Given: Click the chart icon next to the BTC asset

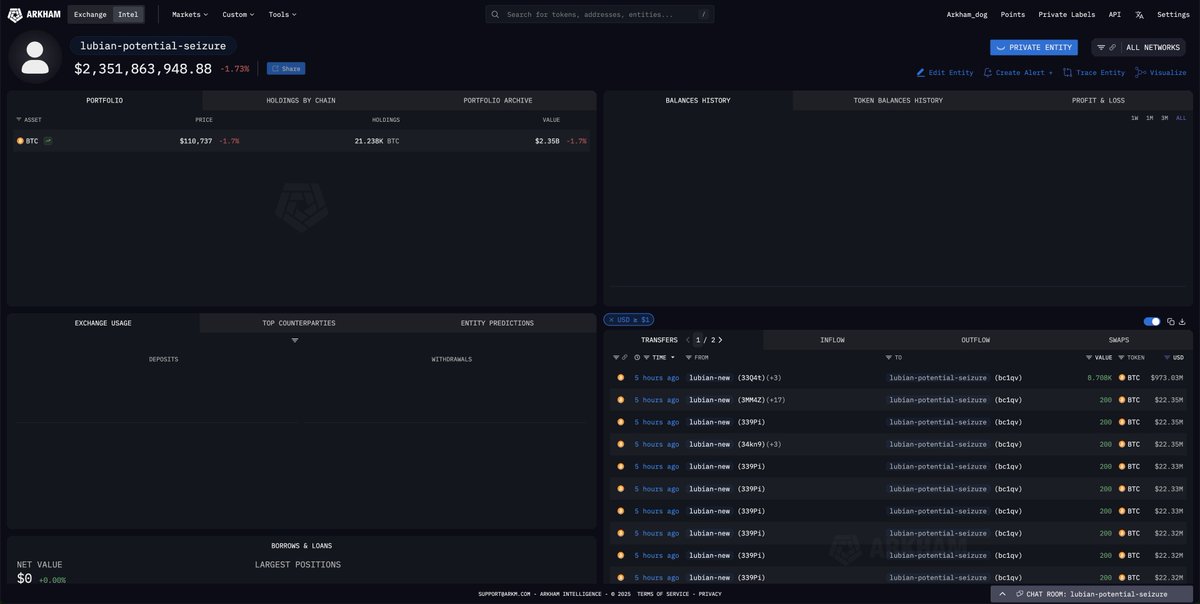Looking at the screenshot, I should [x=45, y=138].
